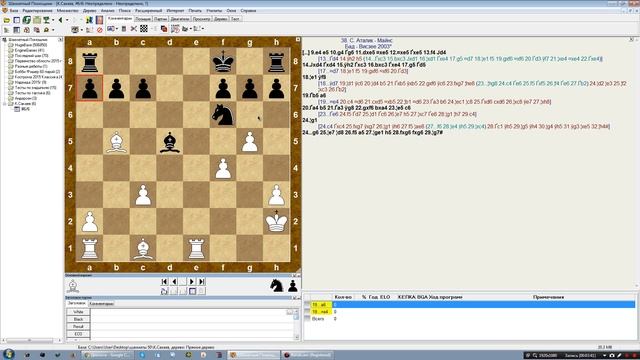640x360 pixels.
Task: Switch to the Партии tab
Action: [x=160, y=19]
